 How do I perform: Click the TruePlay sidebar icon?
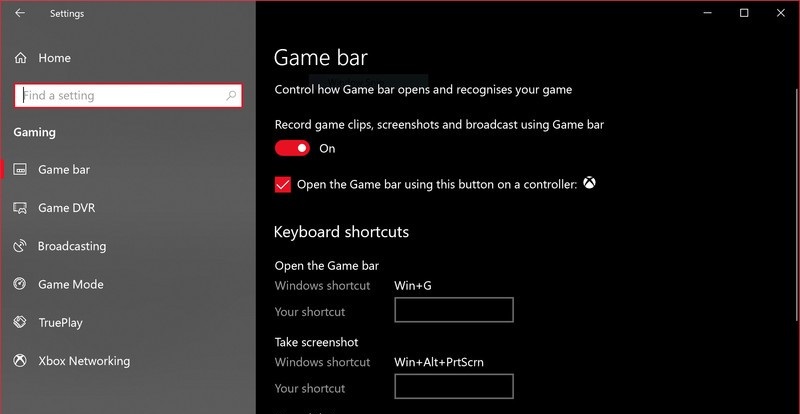click(20, 323)
